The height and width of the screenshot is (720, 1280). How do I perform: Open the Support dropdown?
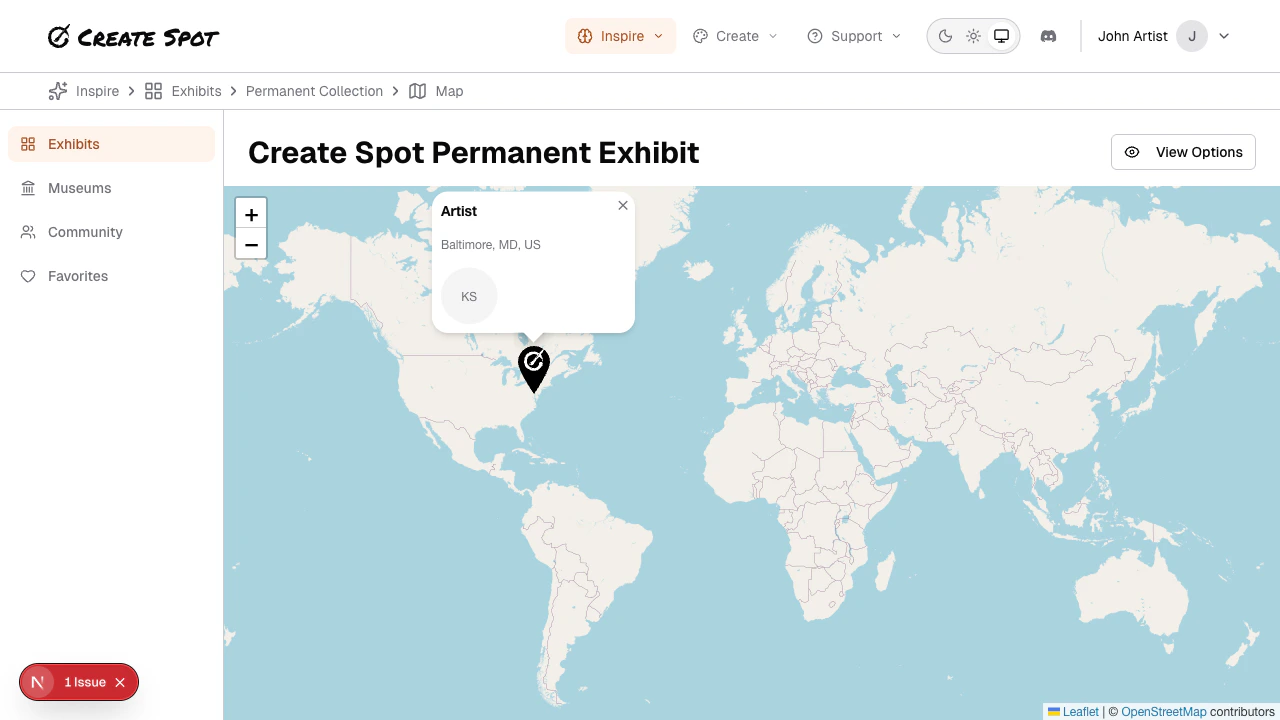[x=853, y=36]
